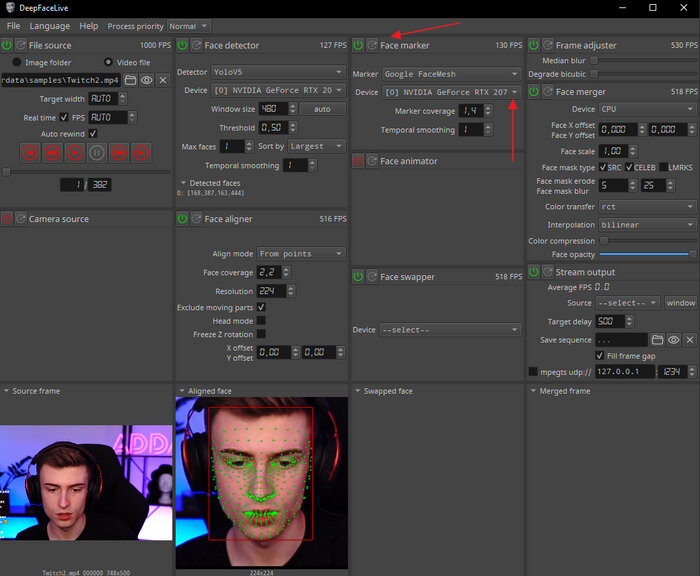Image resolution: width=700 pixels, height=576 pixels.
Task: Toggle Auto rewind checkbox
Action: click(93, 133)
